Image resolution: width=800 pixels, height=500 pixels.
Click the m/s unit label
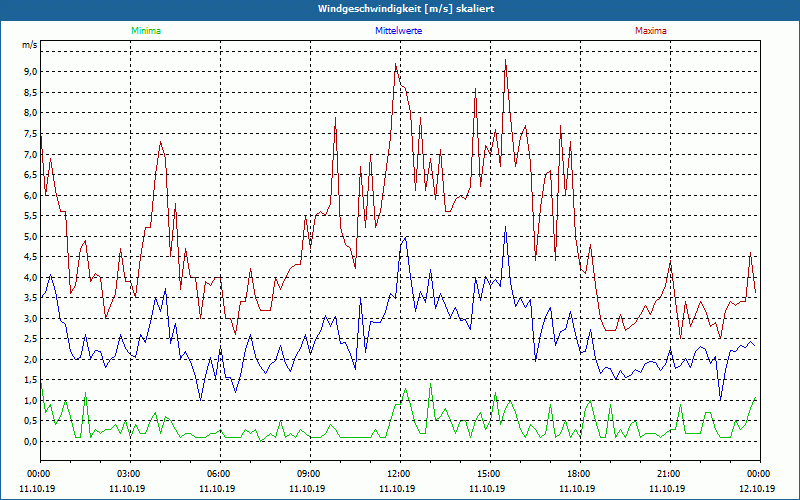pyautogui.click(x=30, y=45)
